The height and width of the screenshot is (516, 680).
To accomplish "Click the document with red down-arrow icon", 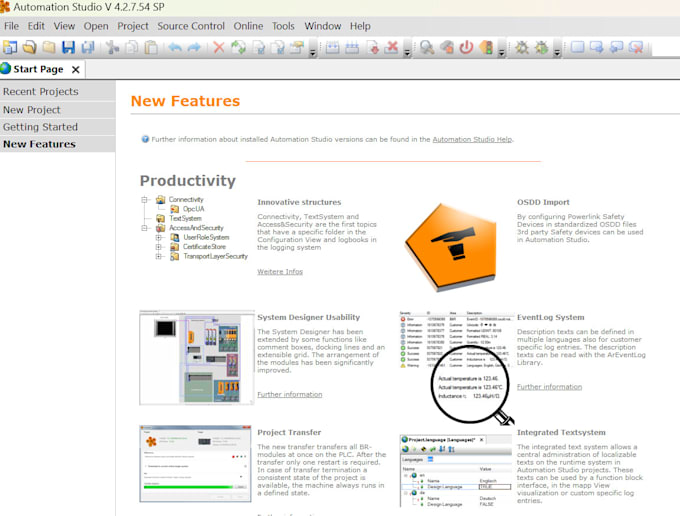I will click(x=373, y=47).
